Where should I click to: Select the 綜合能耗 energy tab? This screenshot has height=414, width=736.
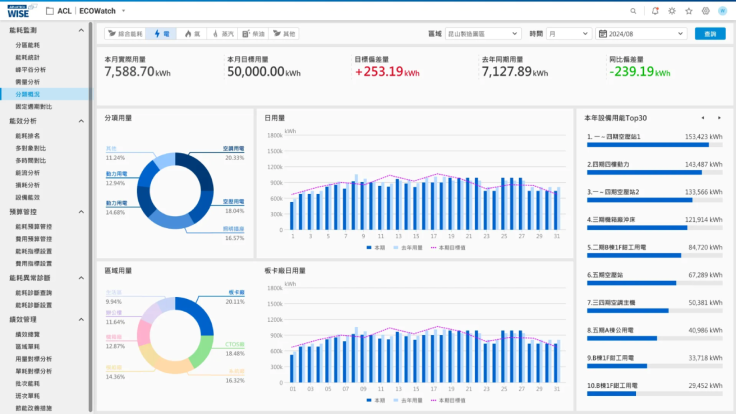click(x=125, y=34)
